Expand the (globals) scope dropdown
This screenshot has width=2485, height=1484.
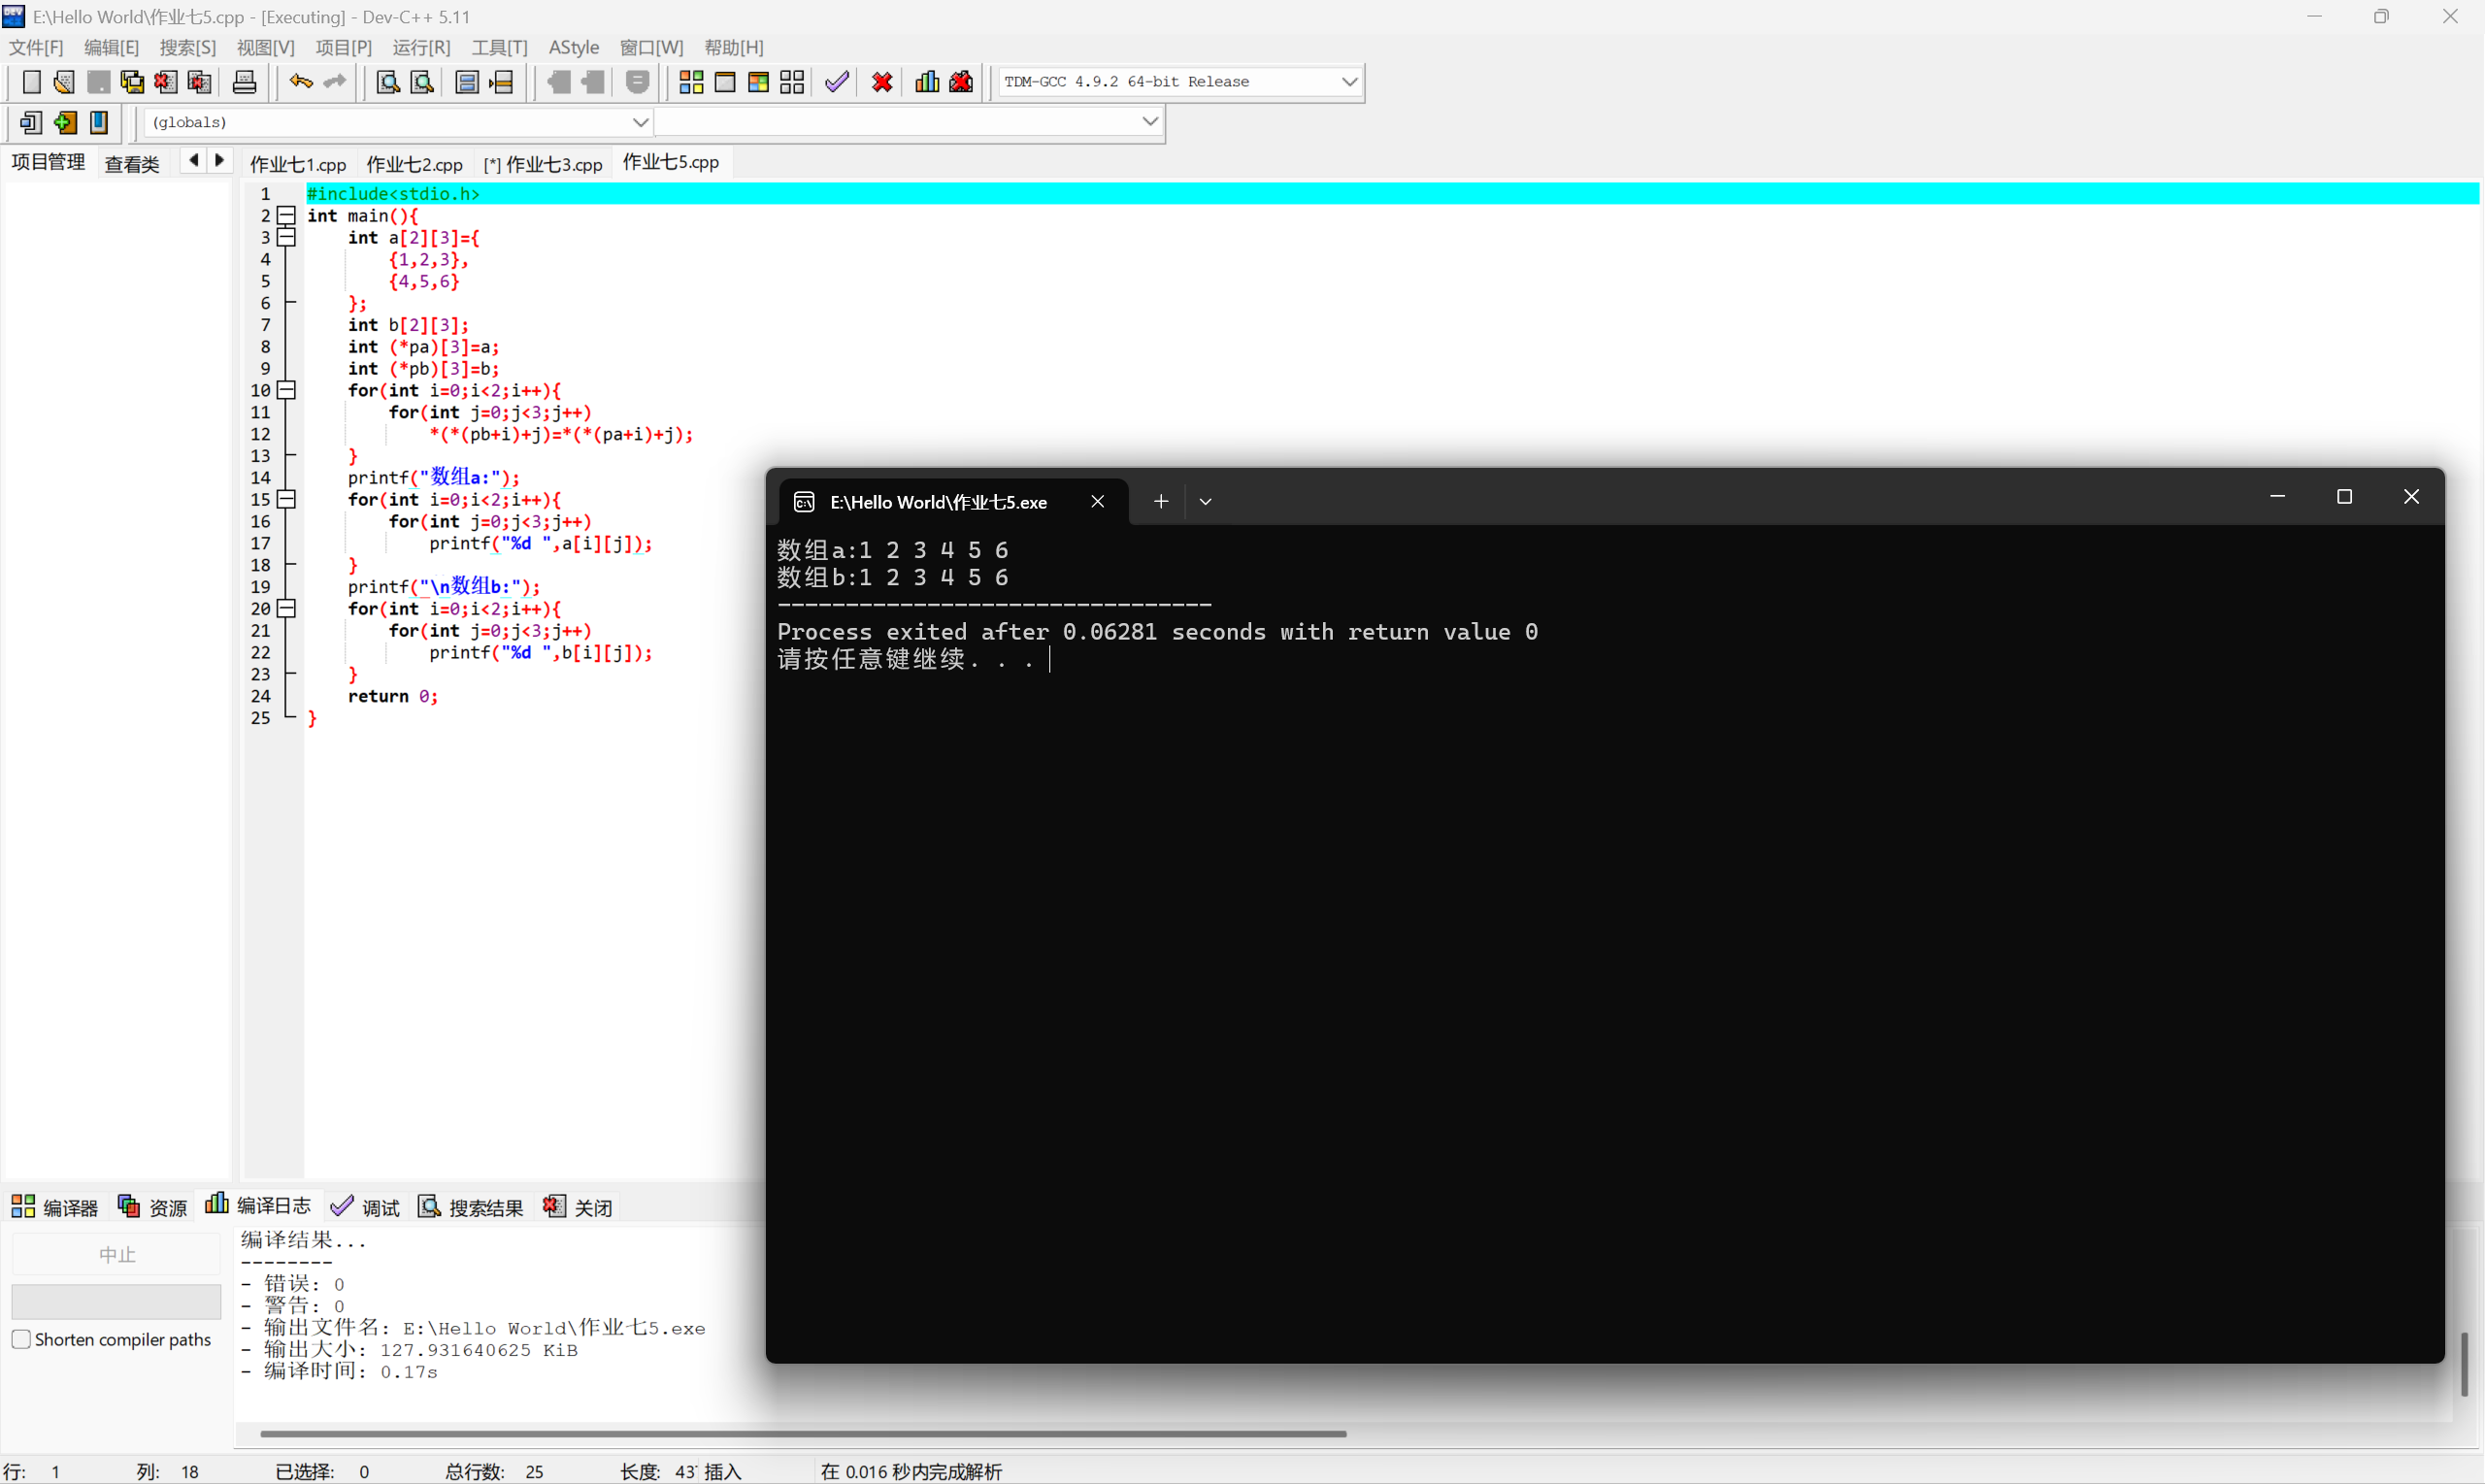pyautogui.click(x=640, y=122)
